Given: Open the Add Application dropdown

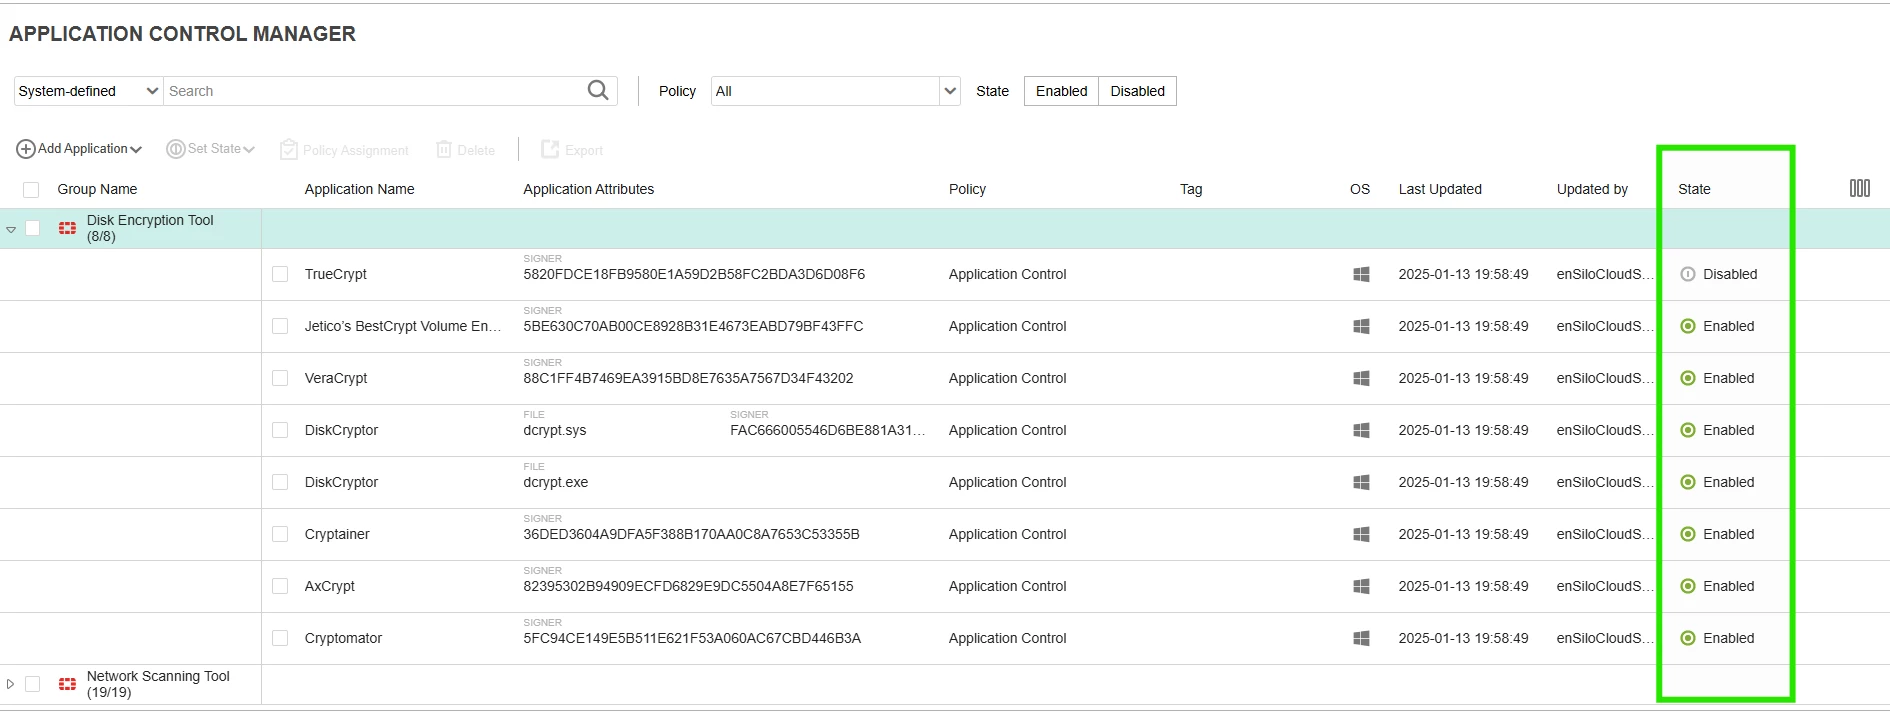Looking at the screenshot, I should pos(79,149).
